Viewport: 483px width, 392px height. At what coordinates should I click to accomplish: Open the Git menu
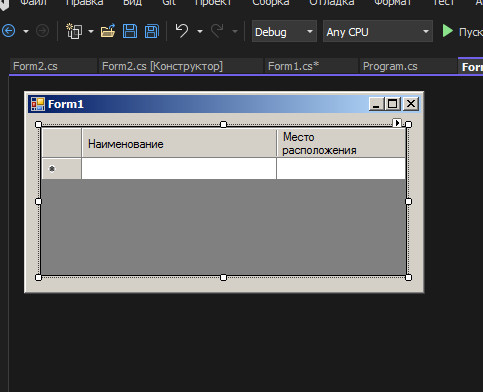click(169, 3)
